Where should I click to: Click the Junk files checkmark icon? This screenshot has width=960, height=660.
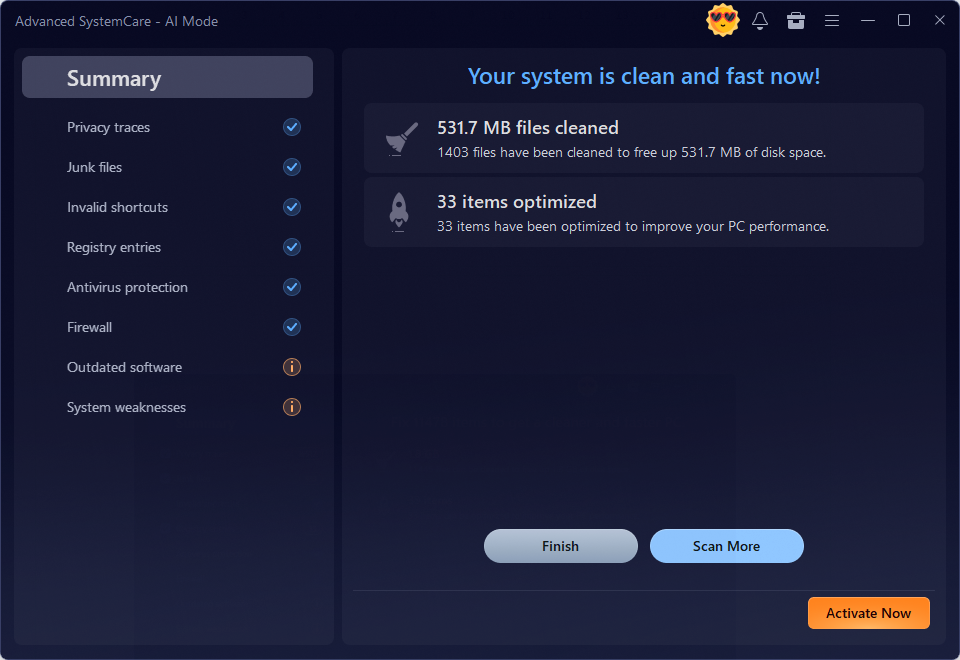click(292, 167)
